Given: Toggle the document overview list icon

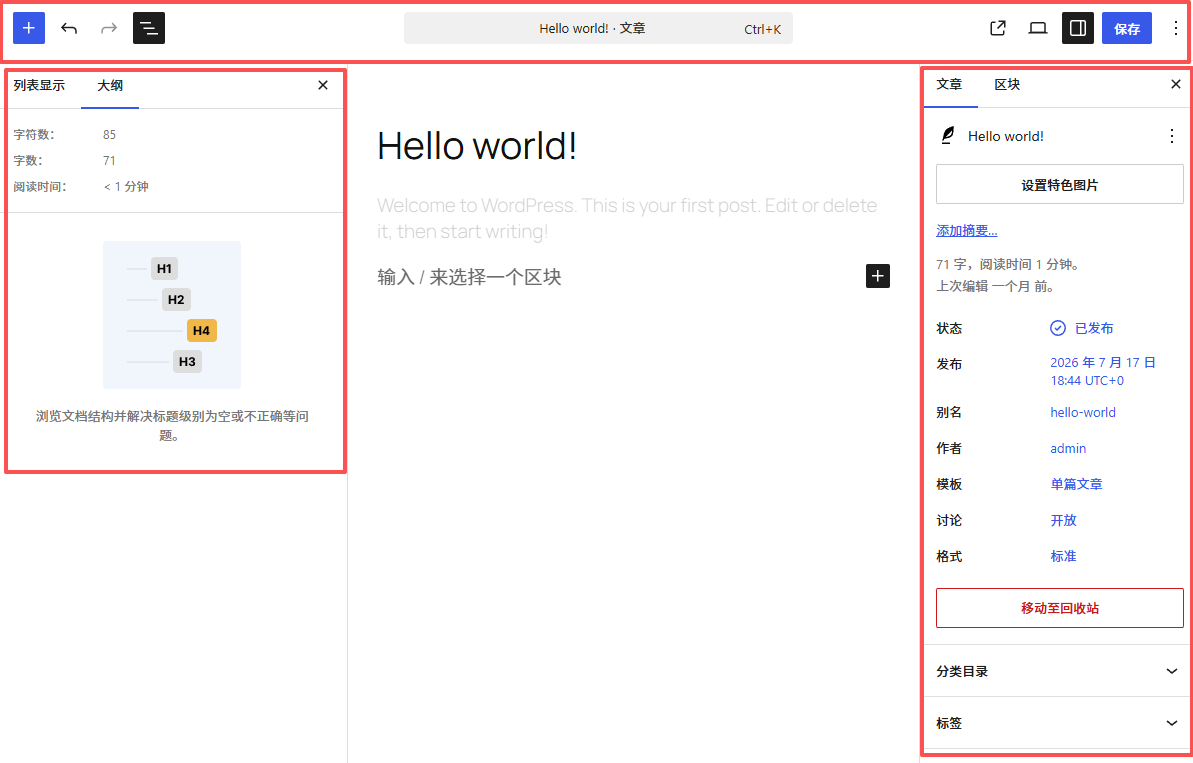Looking at the screenshot, I should point(149,28).
